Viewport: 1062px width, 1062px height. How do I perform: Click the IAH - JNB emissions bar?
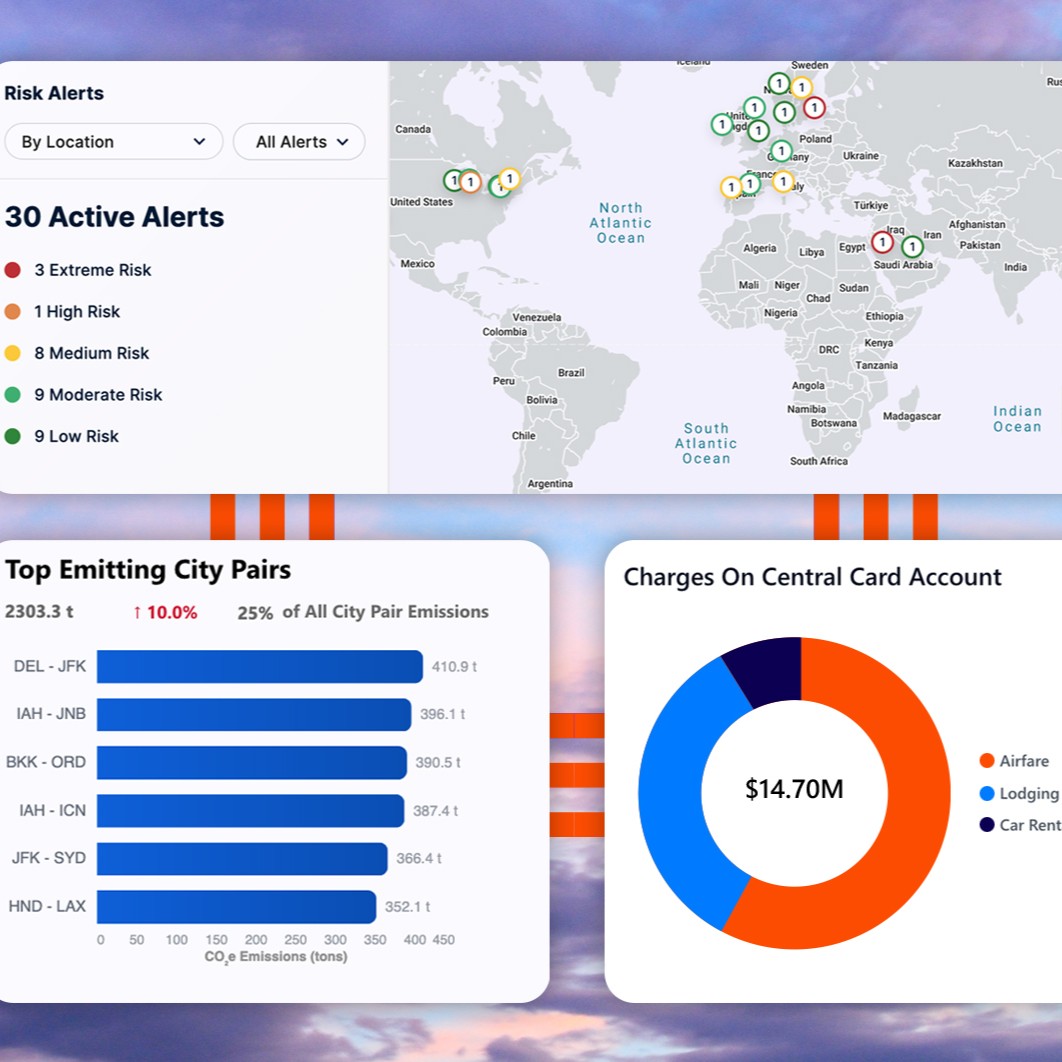point(254,715)
